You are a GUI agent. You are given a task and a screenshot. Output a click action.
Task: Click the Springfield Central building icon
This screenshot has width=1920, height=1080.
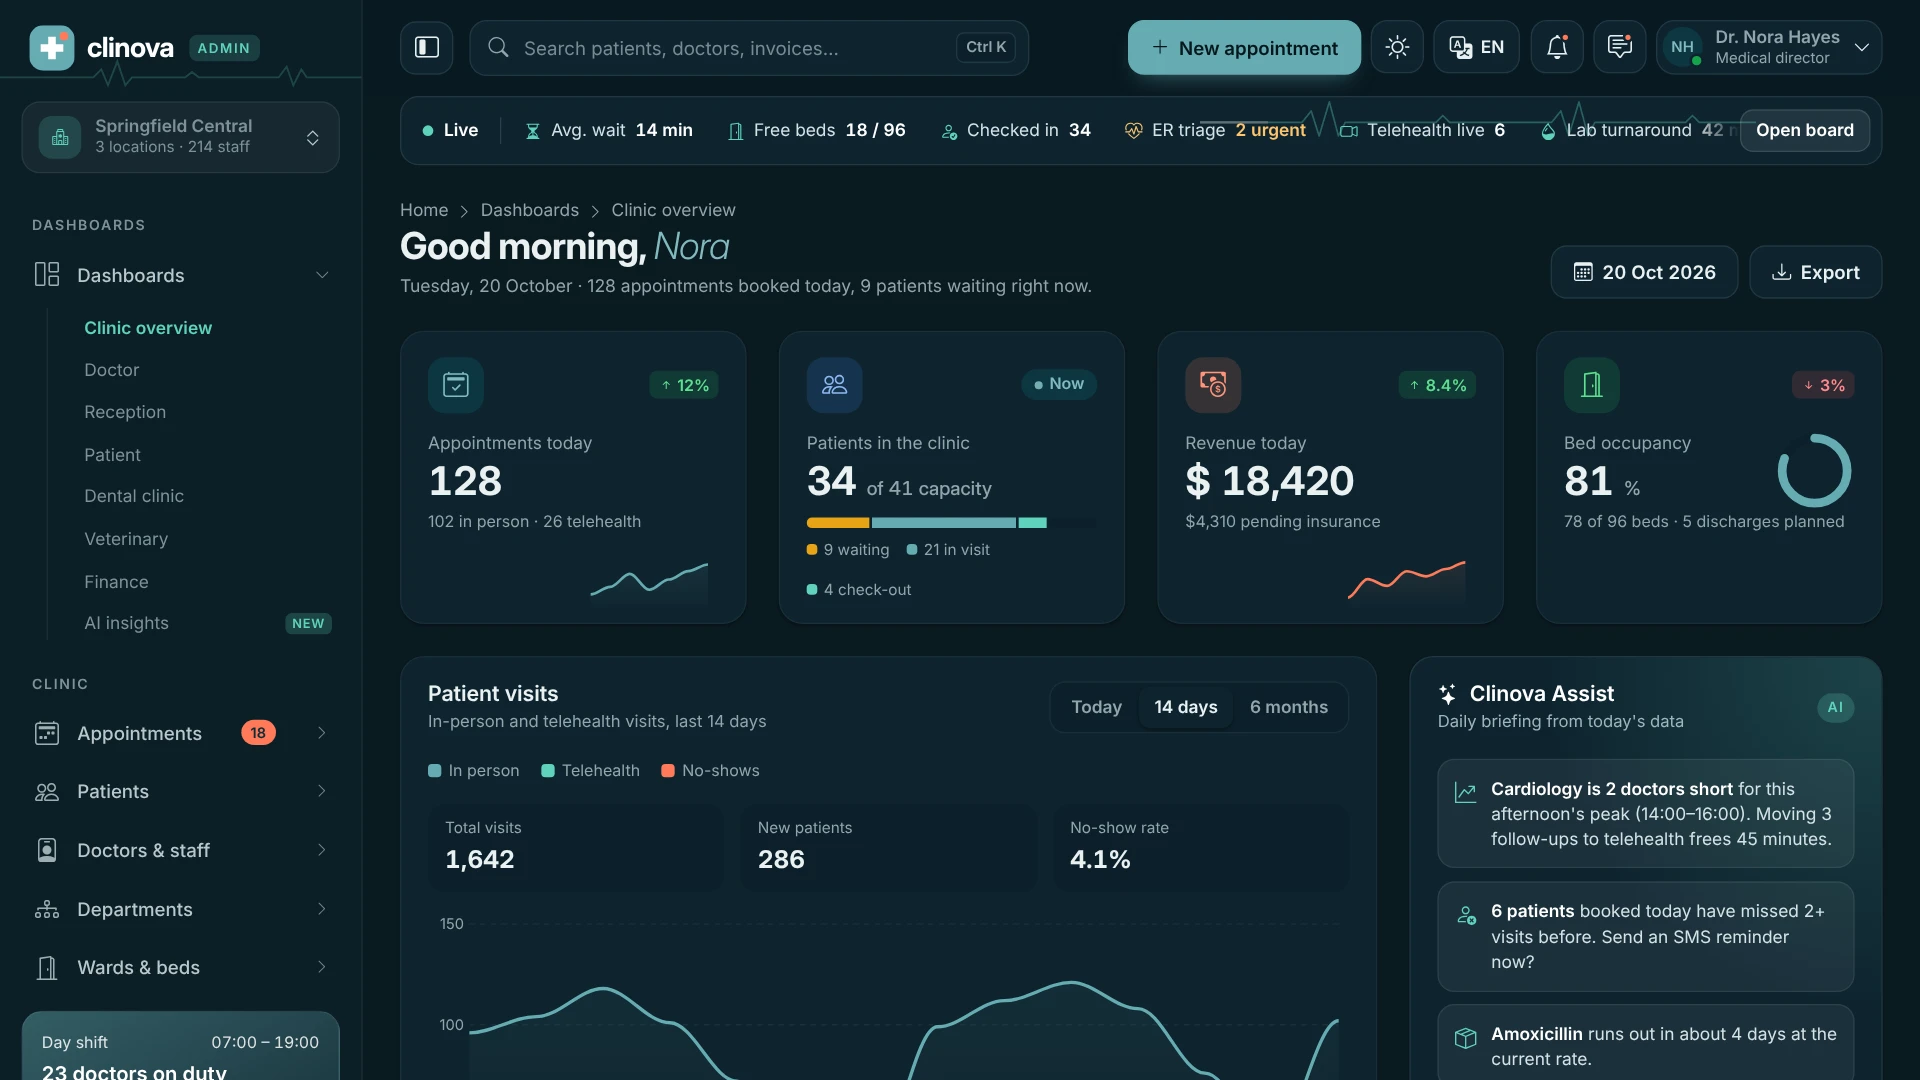pyautogui.click(x=60, y=137)
